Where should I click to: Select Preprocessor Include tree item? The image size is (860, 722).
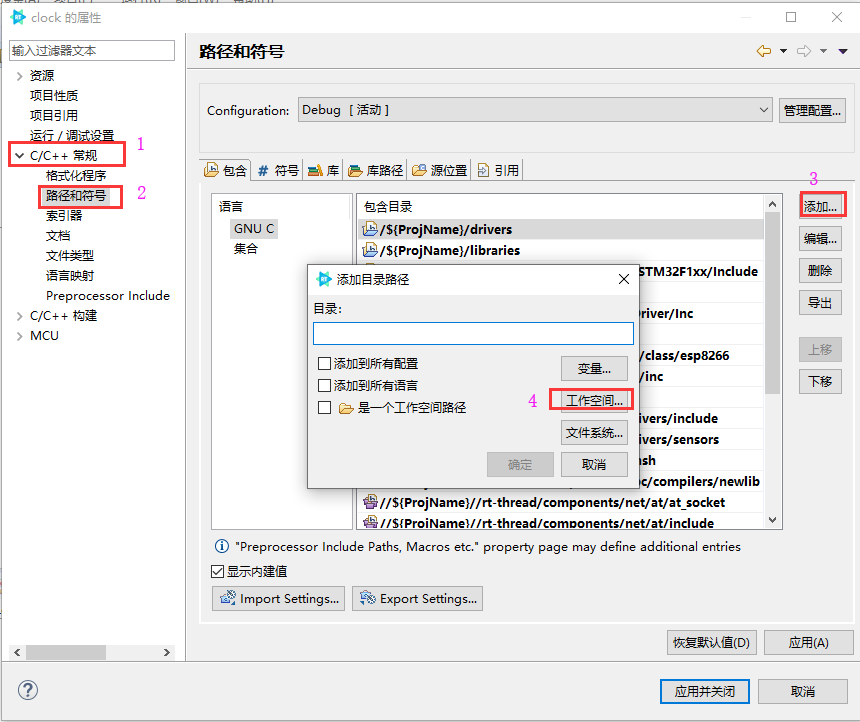click(108, 296)
